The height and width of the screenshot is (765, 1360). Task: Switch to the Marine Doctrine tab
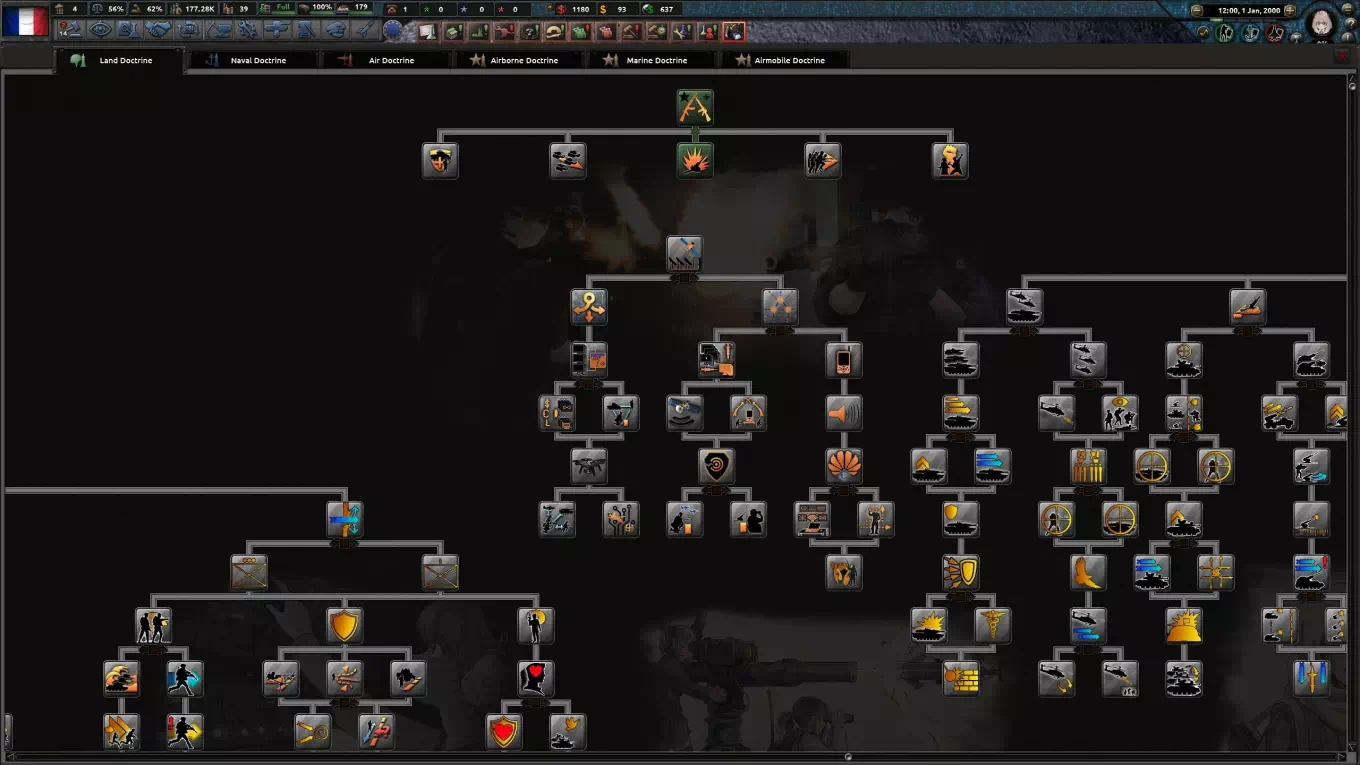(x=652, y=61)
